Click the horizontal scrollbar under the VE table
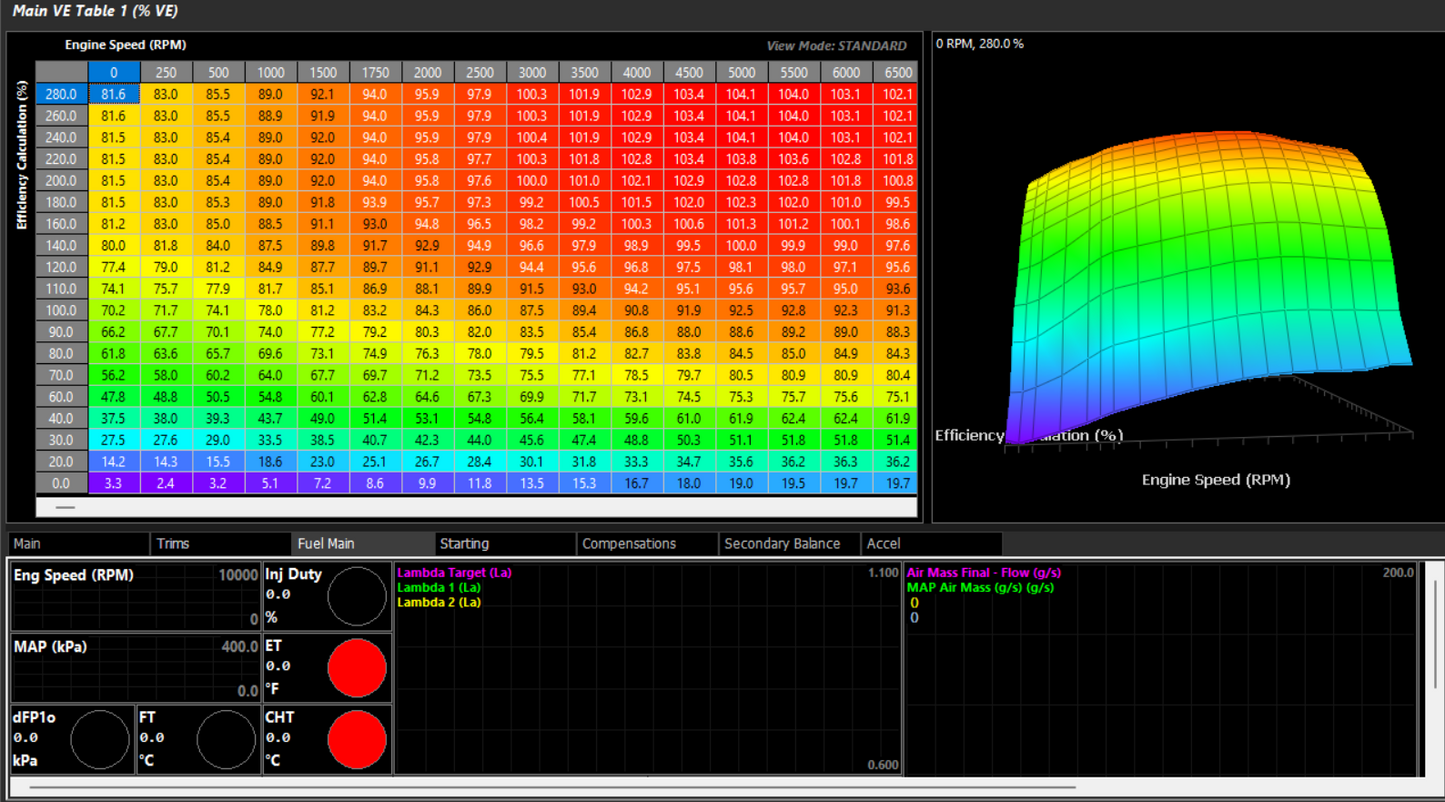This screenshot has height=802, width=1445. (x=476, y=507)
